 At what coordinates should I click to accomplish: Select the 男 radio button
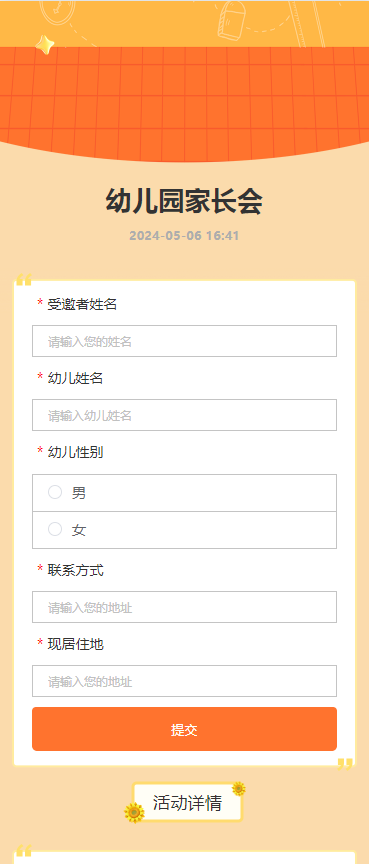pyautogui.click(x=55, y=492)
